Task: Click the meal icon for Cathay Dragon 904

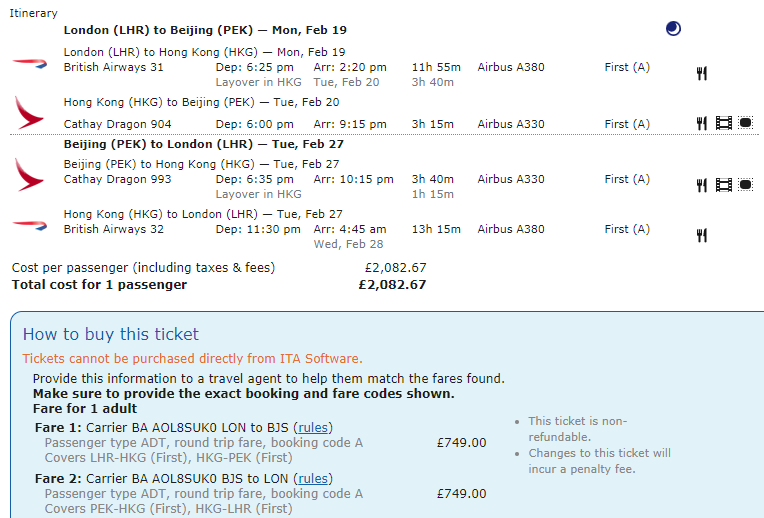Action: point(702,123)
